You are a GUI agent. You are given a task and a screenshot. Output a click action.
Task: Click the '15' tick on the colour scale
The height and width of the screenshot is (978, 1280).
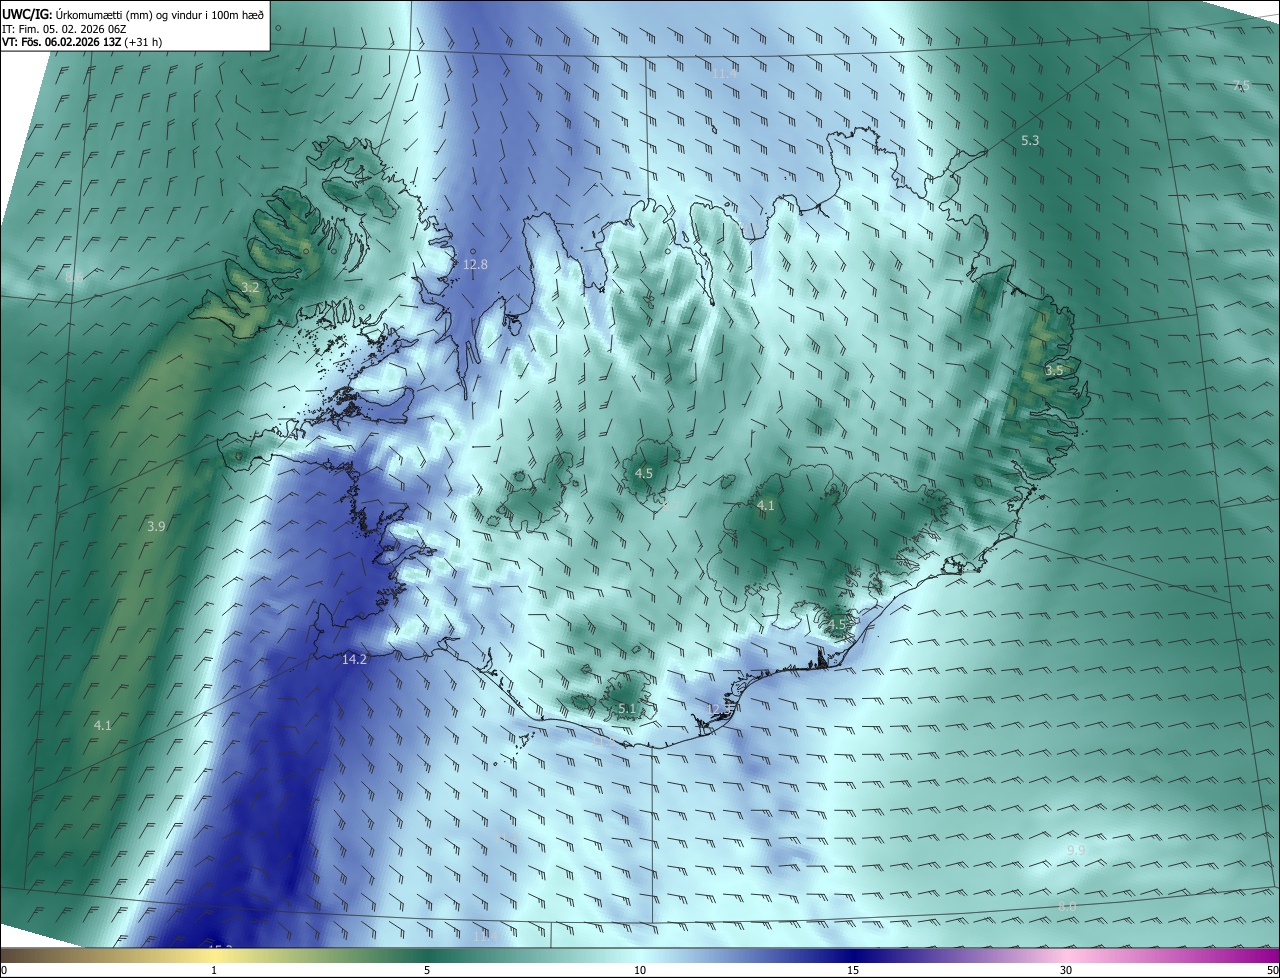(853, 970)
